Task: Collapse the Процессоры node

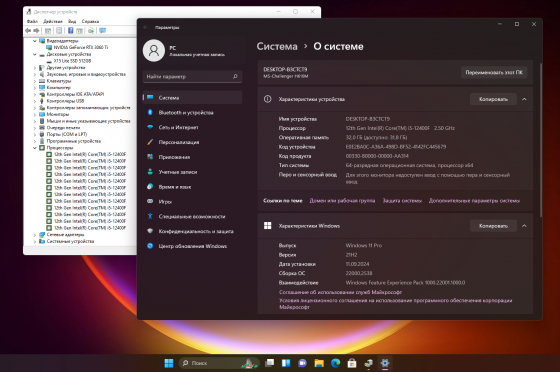Action: click(x=35, y=148)
